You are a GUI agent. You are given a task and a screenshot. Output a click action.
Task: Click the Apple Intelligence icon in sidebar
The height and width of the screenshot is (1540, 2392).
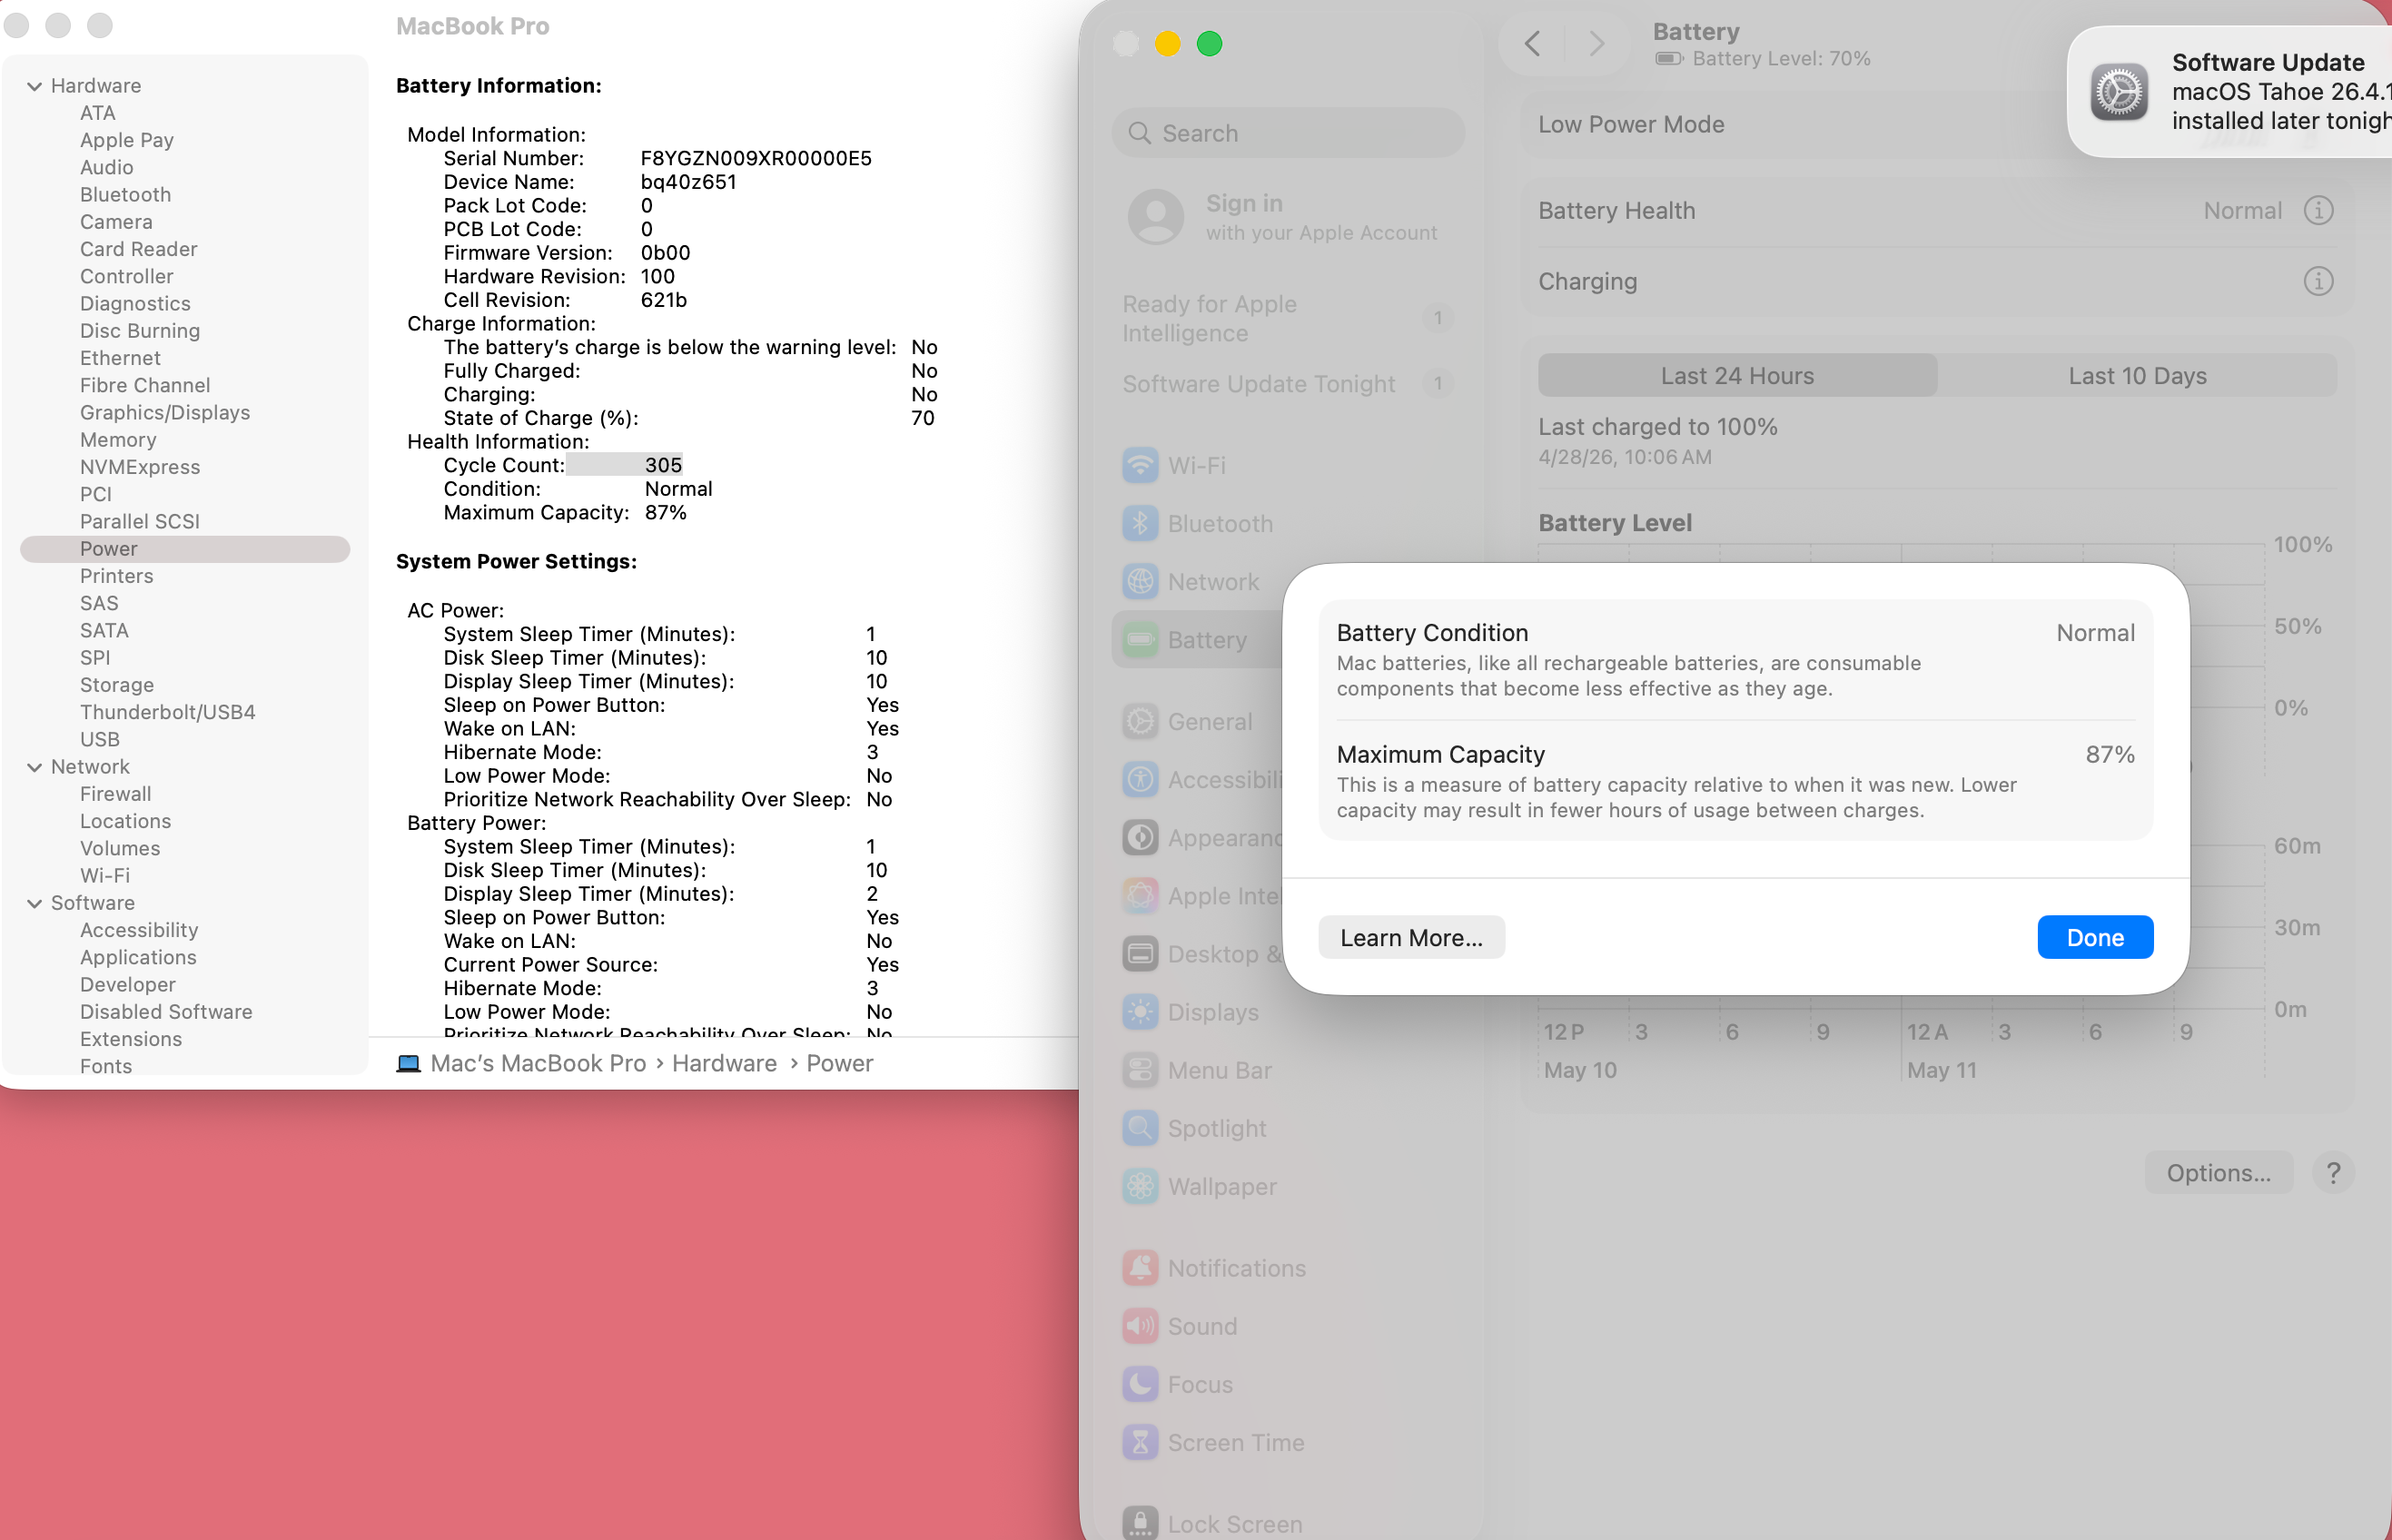pos(1140,895)
